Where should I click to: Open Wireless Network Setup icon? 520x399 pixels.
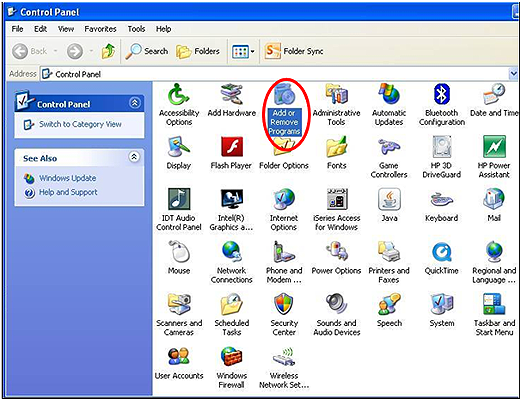[x=284, y=367]
